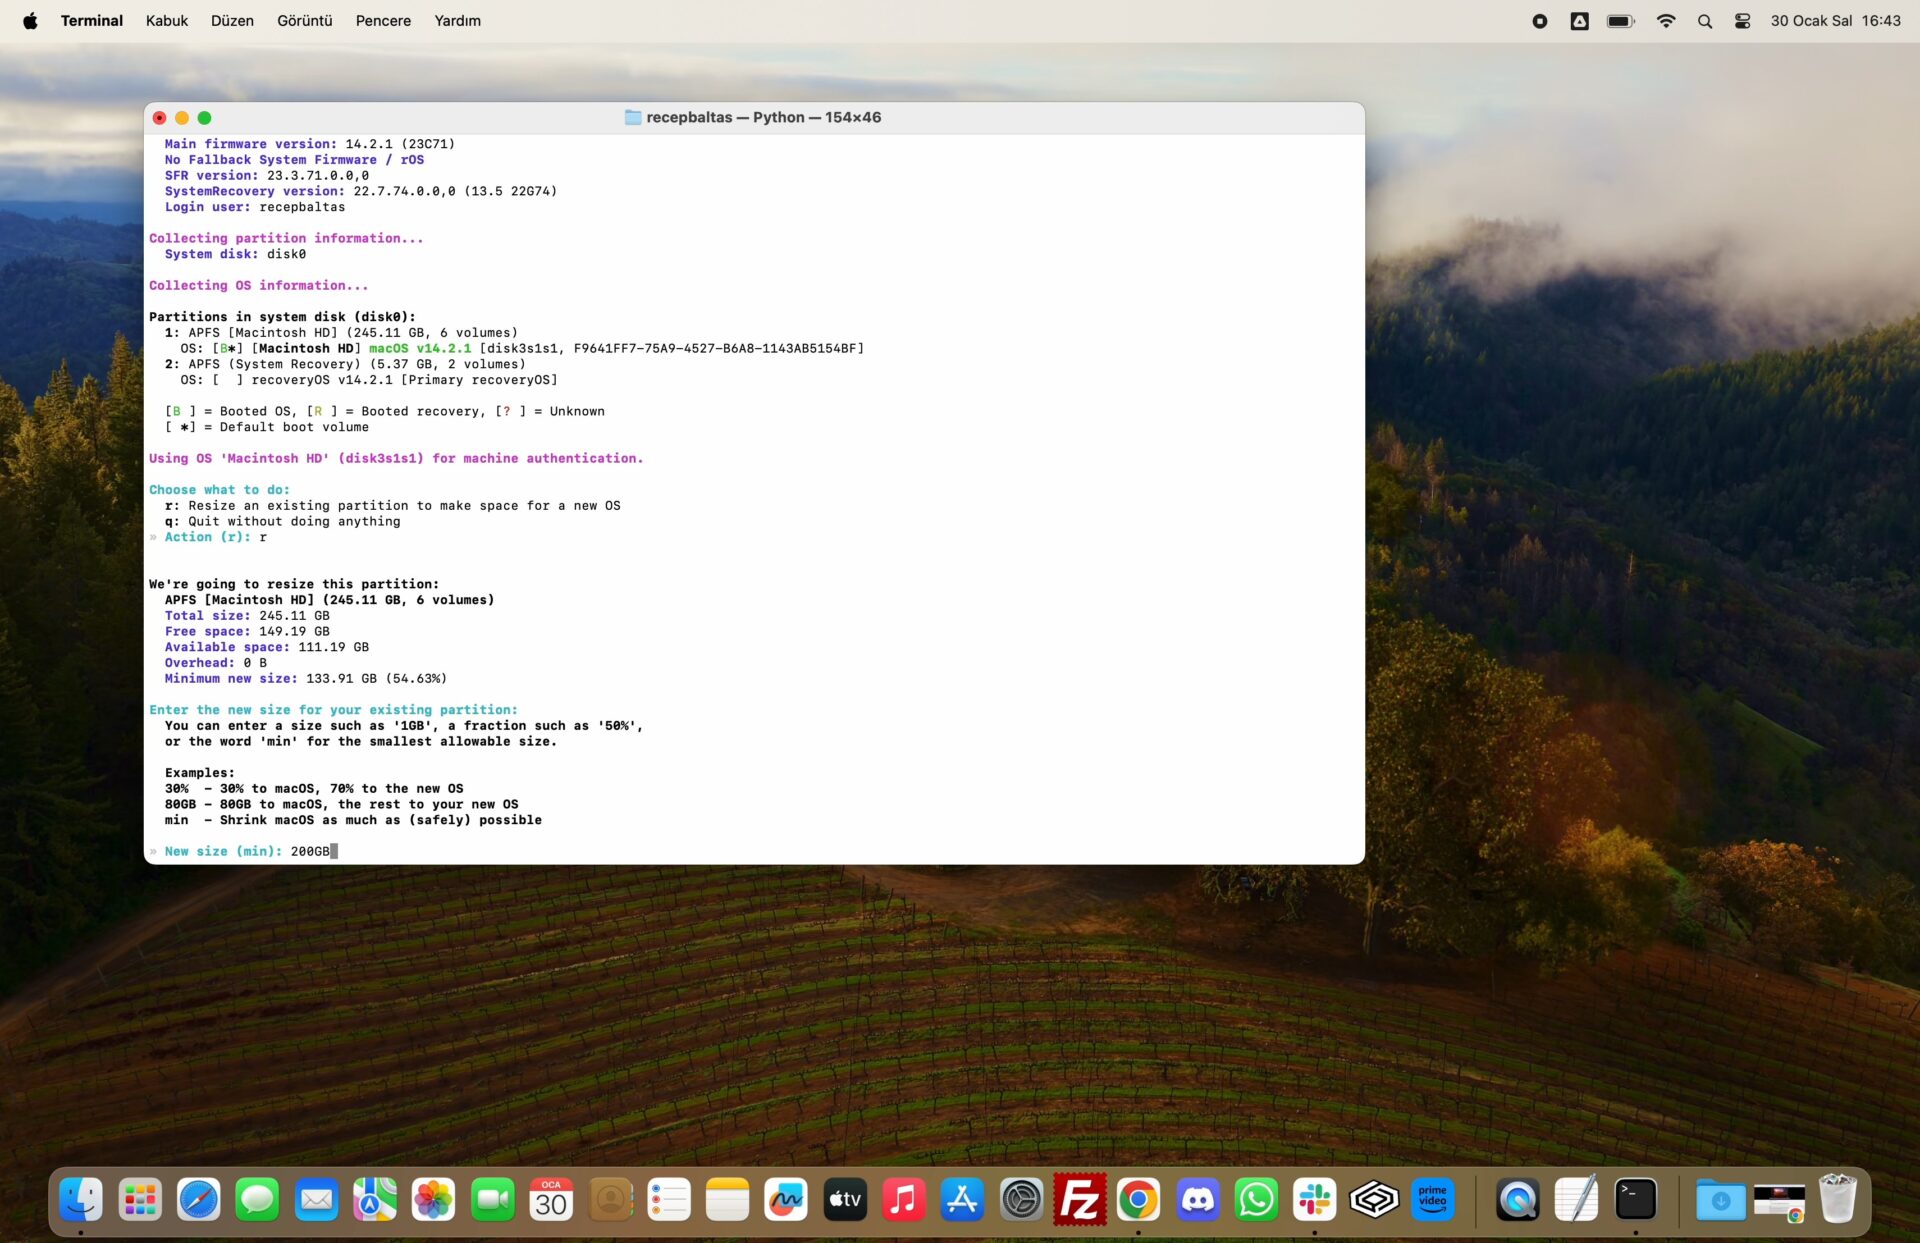Launch QuickTime Player from the Dock
1920x1243 pixels.
(1516, 1199)
